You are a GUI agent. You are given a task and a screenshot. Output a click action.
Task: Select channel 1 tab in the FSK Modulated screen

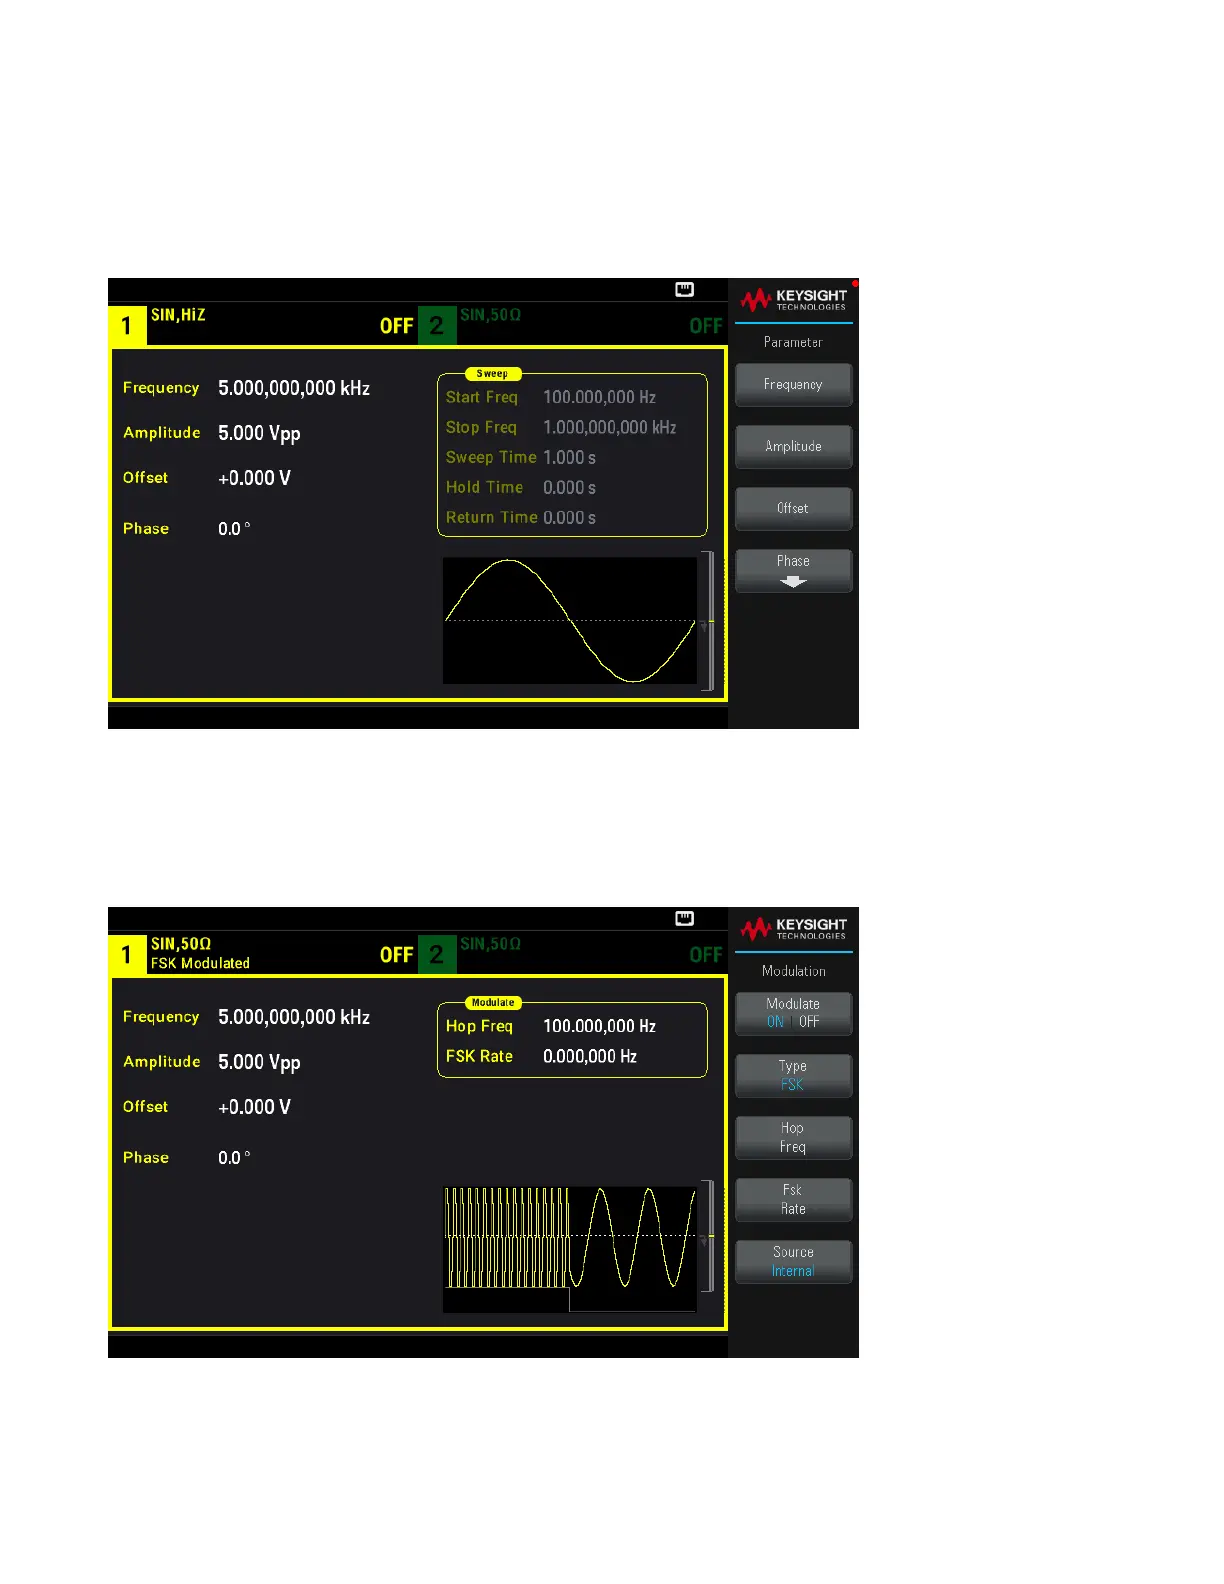pos(127,955)
